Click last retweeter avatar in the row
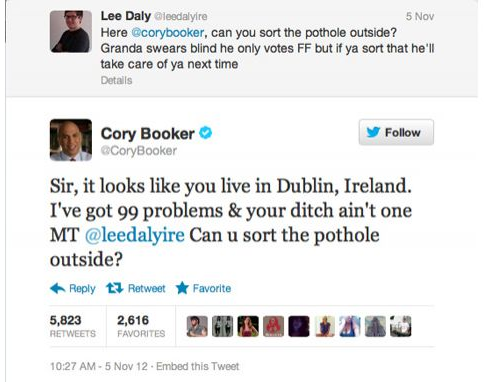The width and height of the screenshot is (501, 382). (401, 326)
